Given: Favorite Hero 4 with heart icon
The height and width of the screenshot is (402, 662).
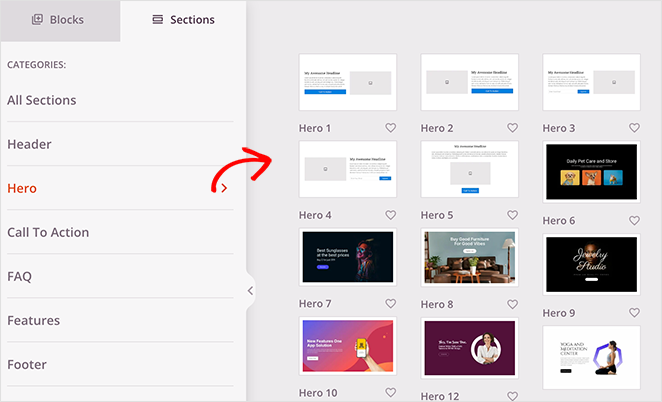Looking at the screenshot, I should click(x=391, y=215).
